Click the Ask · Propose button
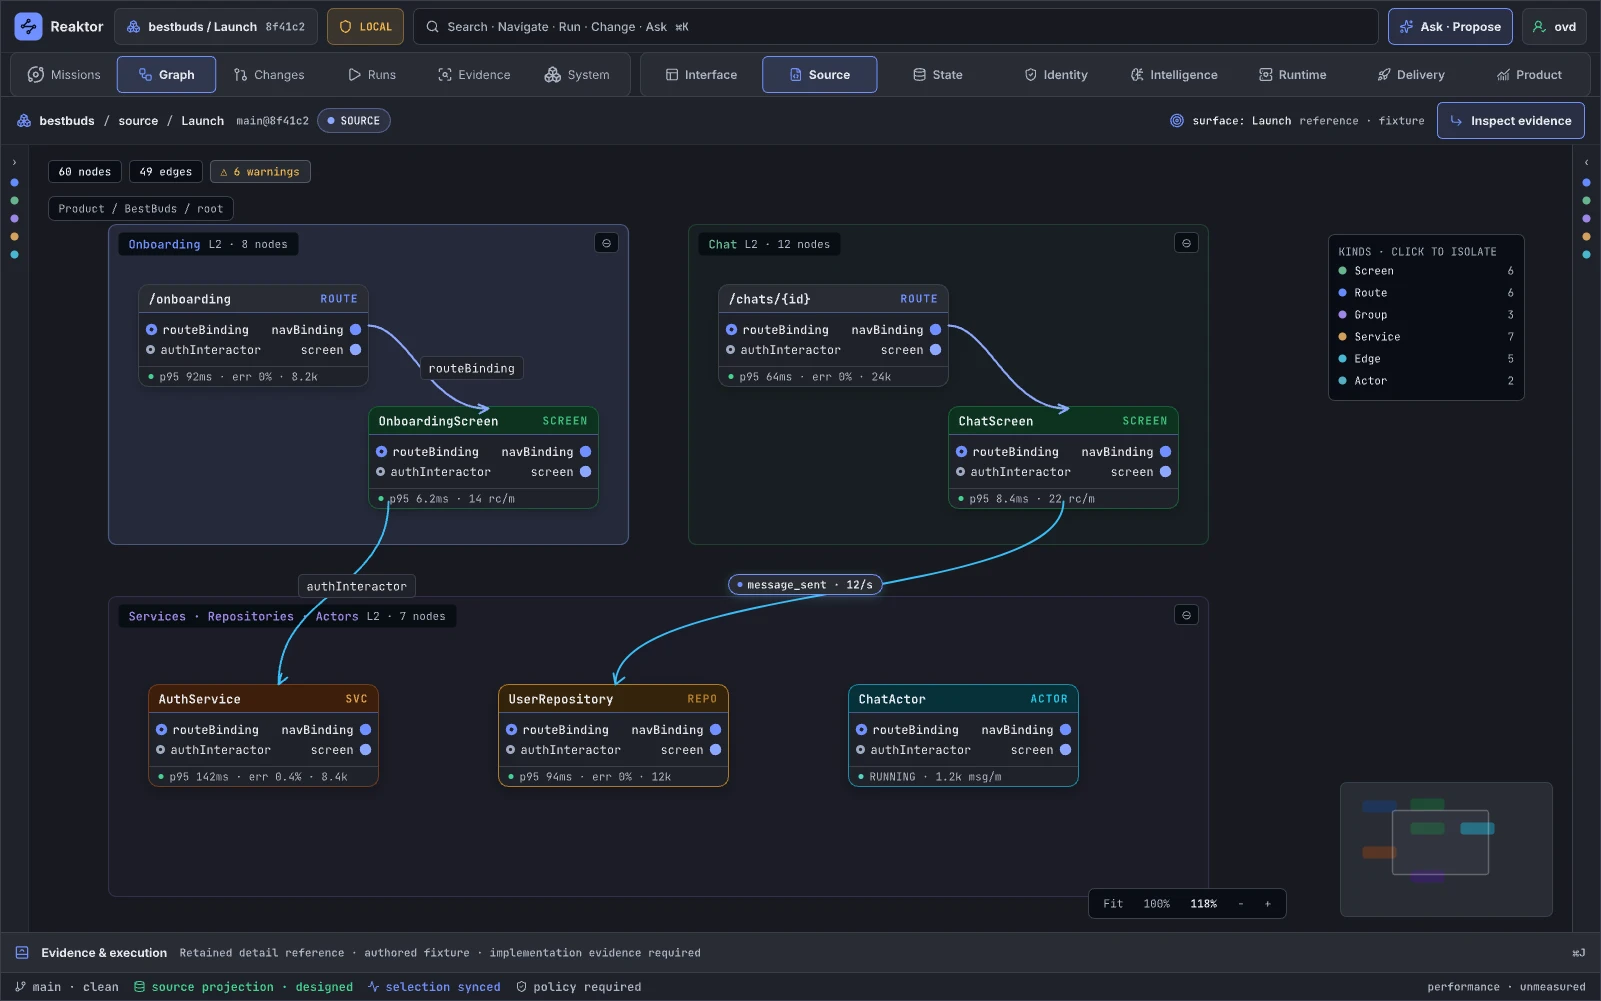1601x1001 pixels. coord(1450,27)
